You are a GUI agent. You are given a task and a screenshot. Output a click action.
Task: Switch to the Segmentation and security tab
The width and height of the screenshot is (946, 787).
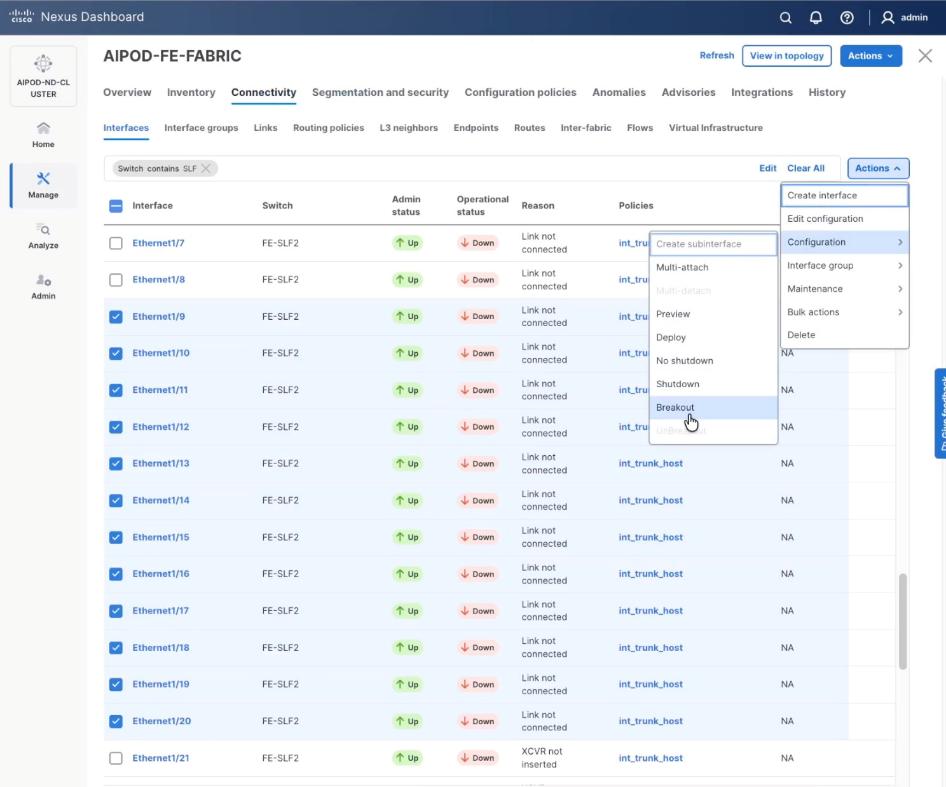pyautogui.click(x=380, y=92)
